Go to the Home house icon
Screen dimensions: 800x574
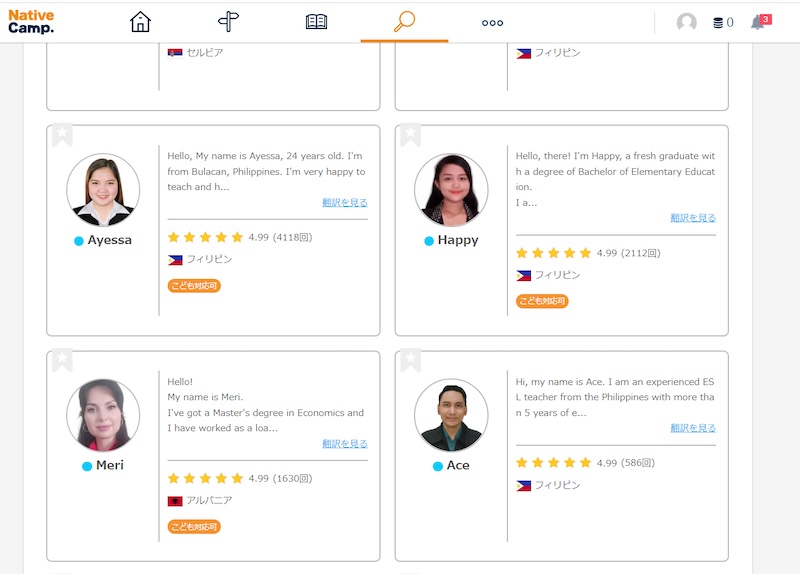point(140,22)
